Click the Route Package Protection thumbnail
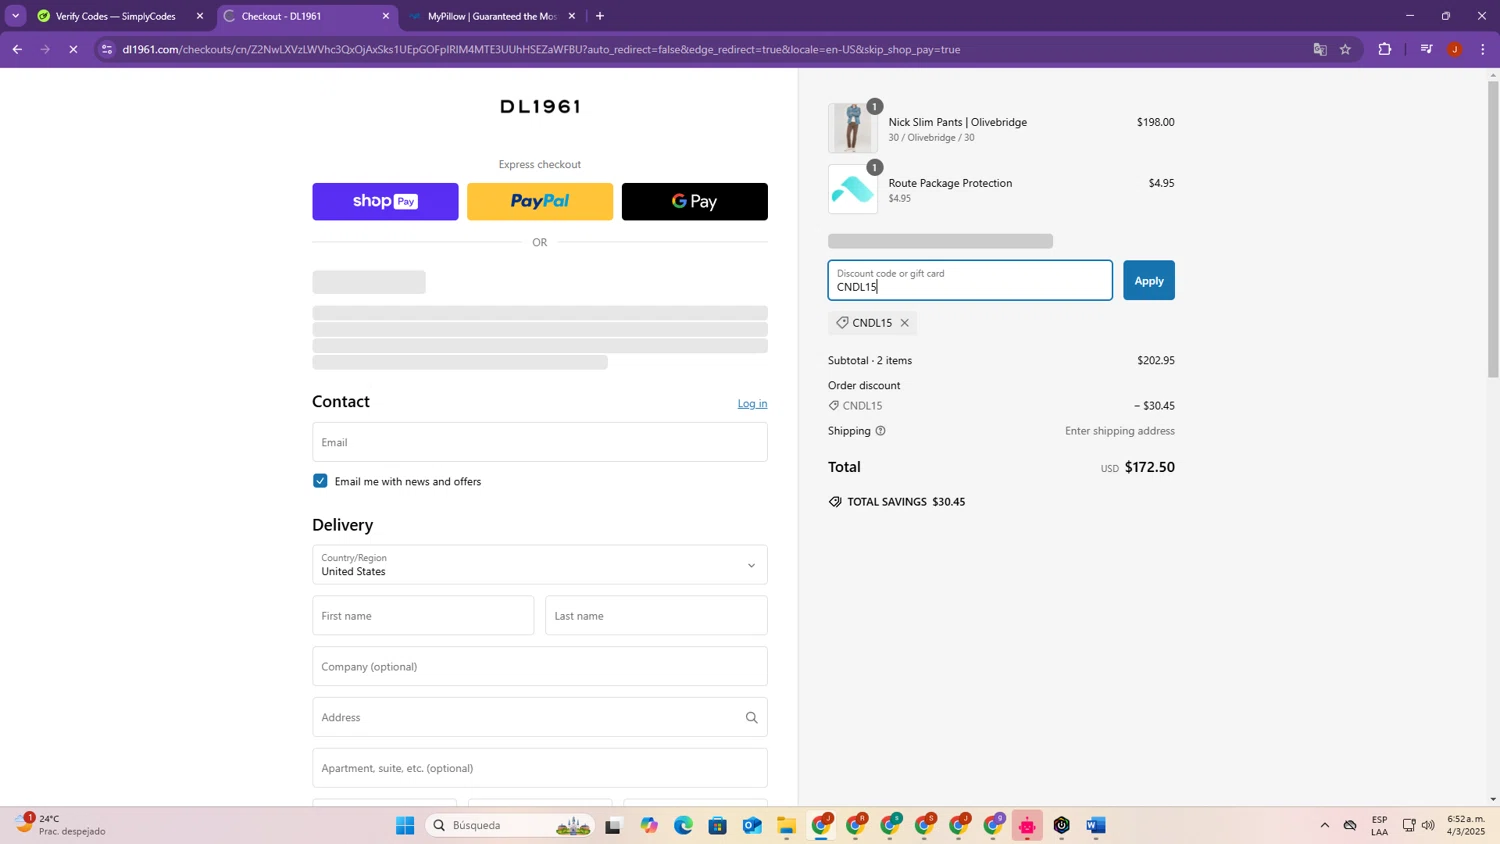1500x844 pixels. coord(853,189)
